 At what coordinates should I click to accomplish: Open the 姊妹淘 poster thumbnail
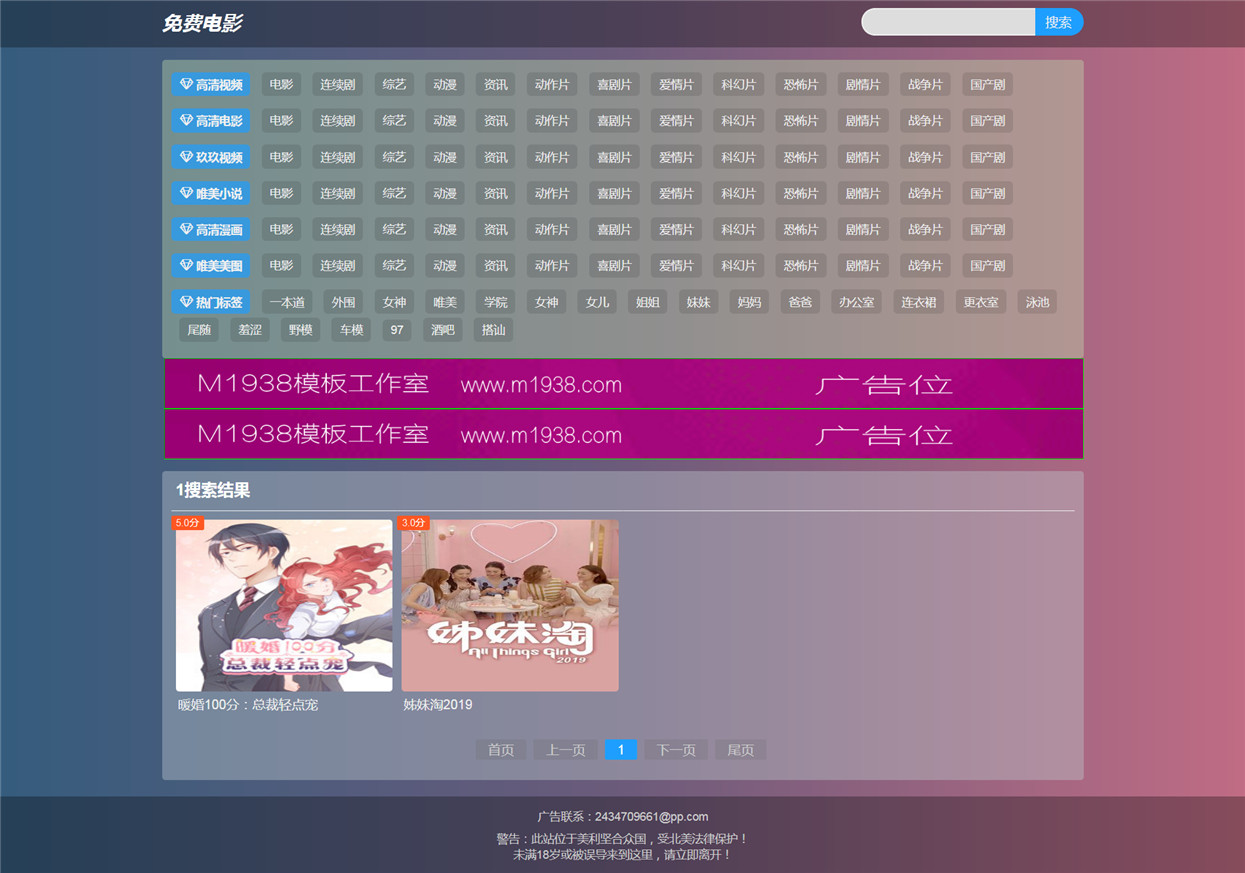[x=510, y=605]
